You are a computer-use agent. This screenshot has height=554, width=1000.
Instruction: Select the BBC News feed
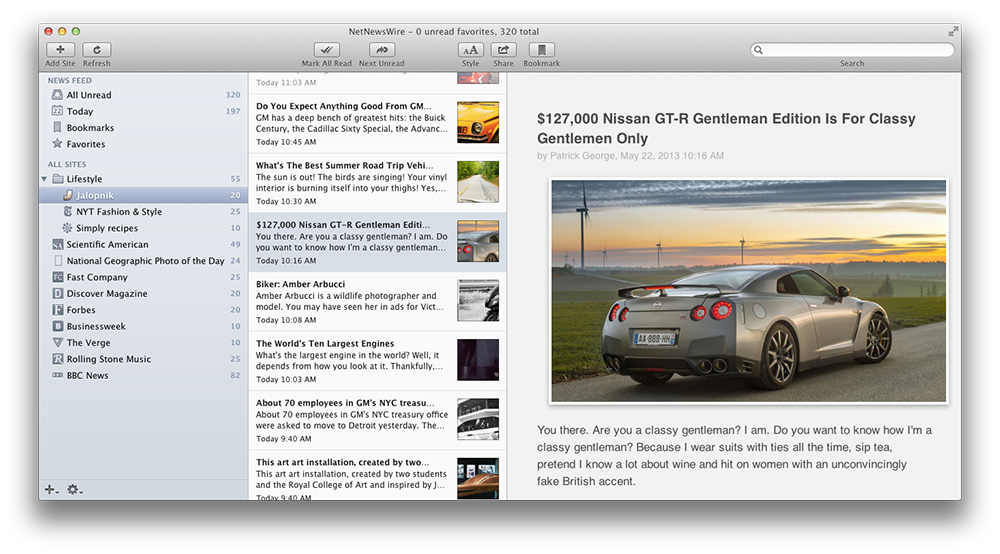(87, 376)
